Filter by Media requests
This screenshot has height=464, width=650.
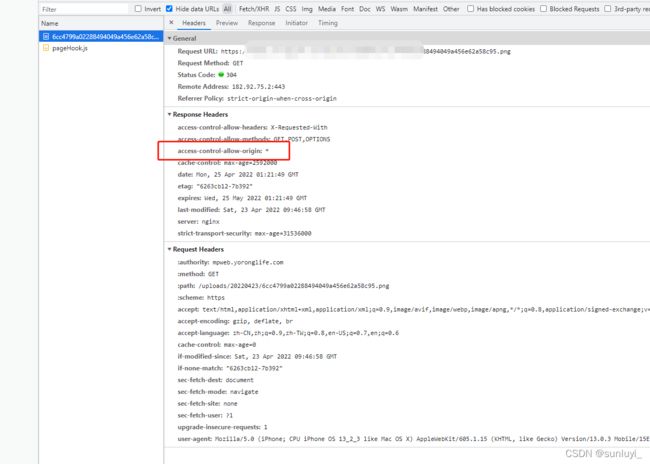(x=327, y=9)
